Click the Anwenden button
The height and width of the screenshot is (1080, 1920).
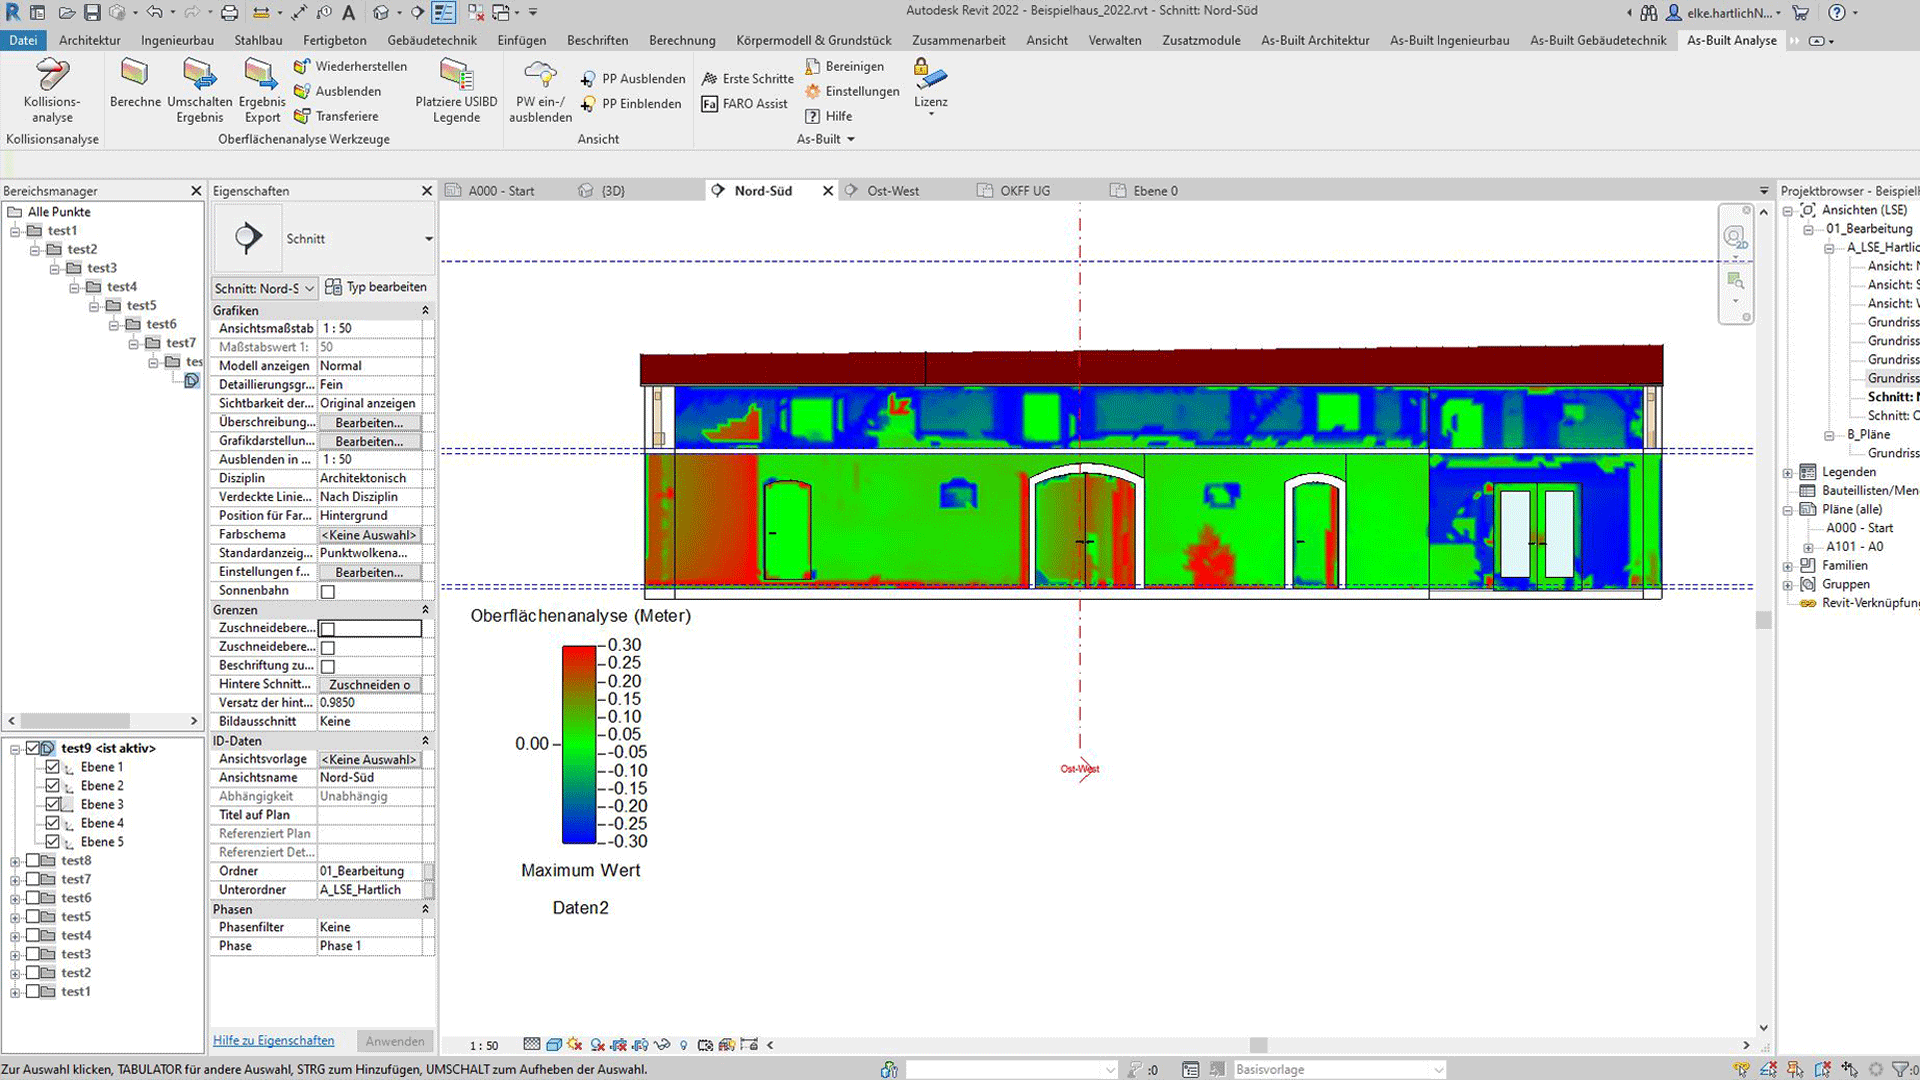[x=395, y=1041]
